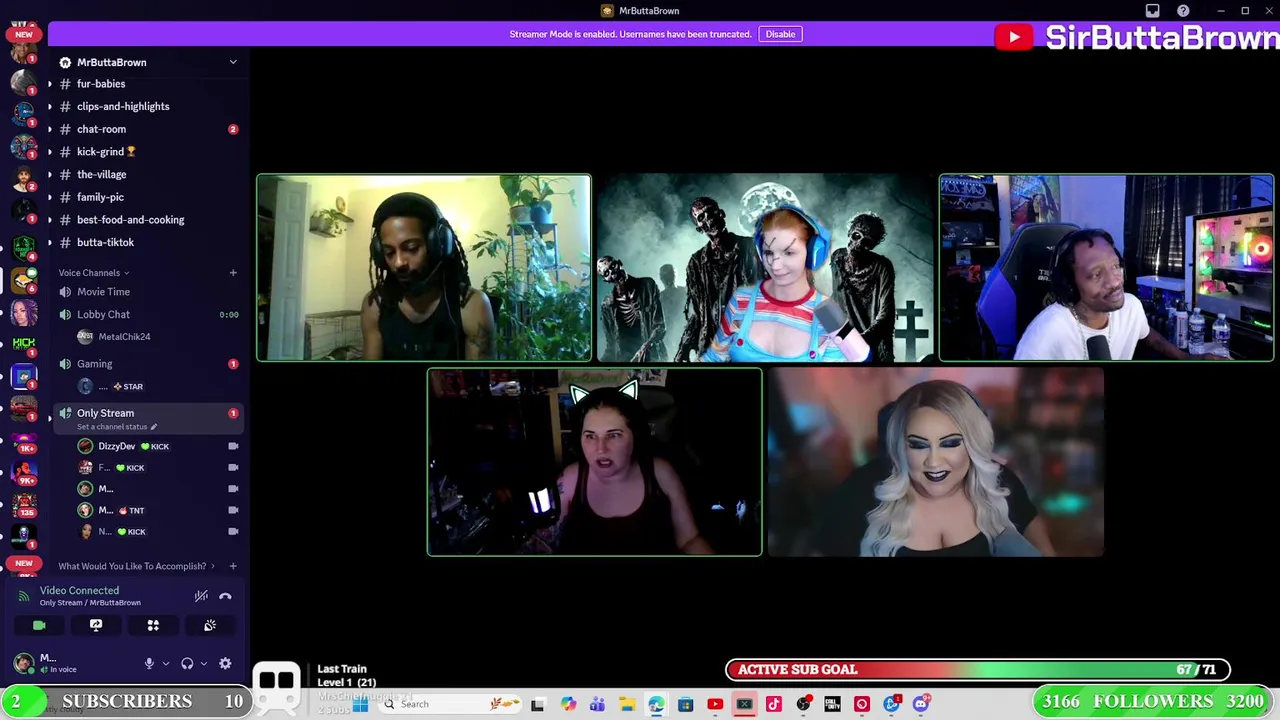Expand arrow beside chat-room channel
Viewport: 1280px width, 720px height.
click(x=50, y=129)
